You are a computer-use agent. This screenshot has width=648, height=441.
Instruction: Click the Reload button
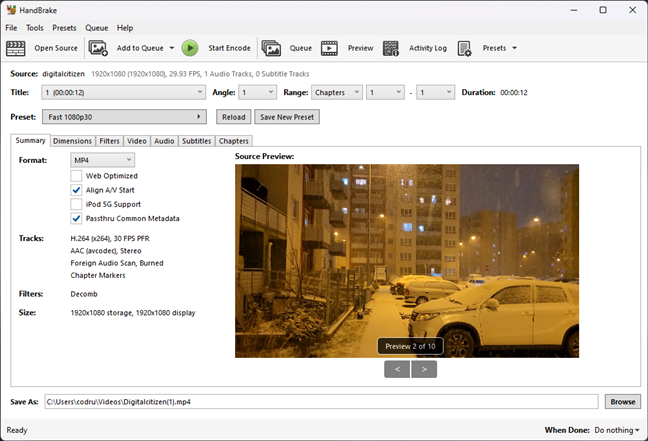pyautogui.click(x=234, y=117)
